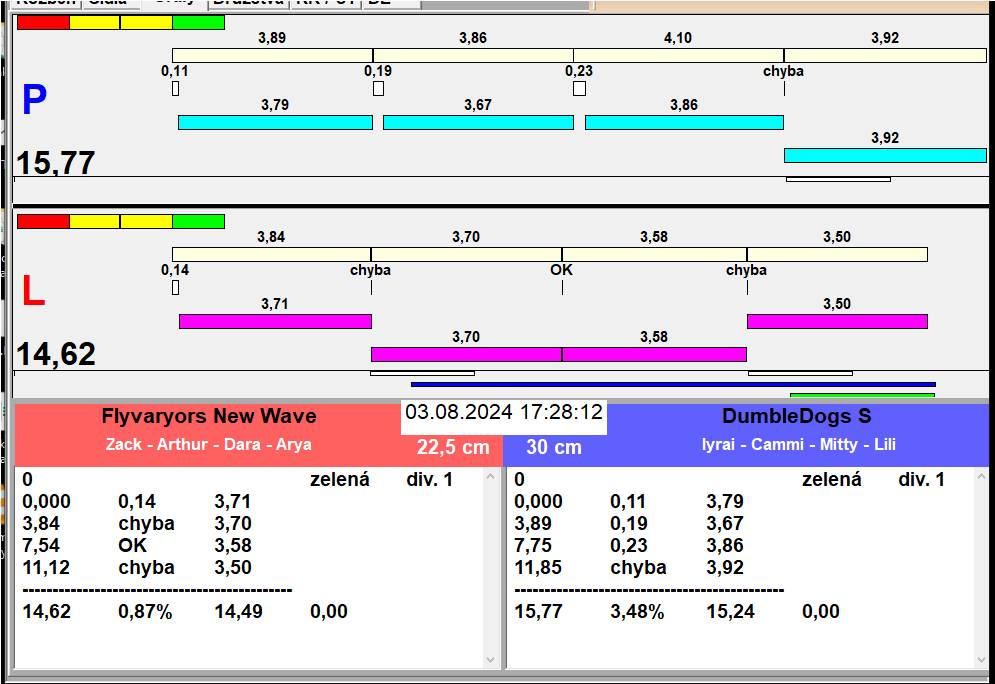
Task: Select the cyan 3,79 bar in lane P
Action: coord(275,122)
